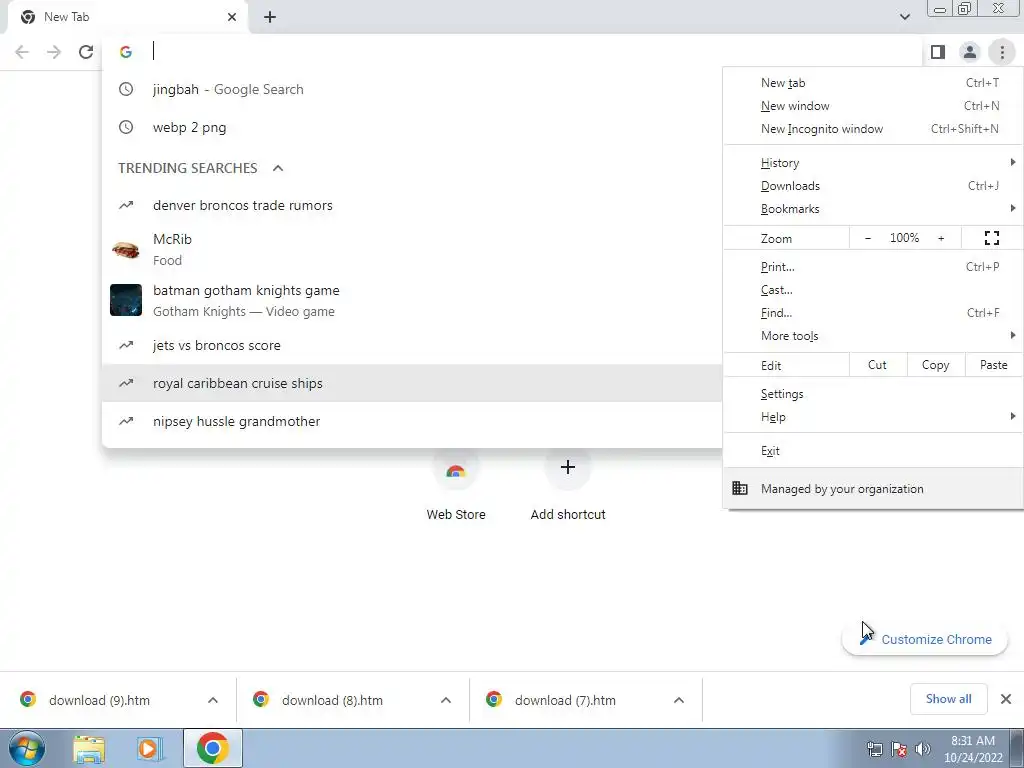The height and width of the screenshot is (768, 1024).
Task: Click the network tray icon
Action: [x=874, y=749]
